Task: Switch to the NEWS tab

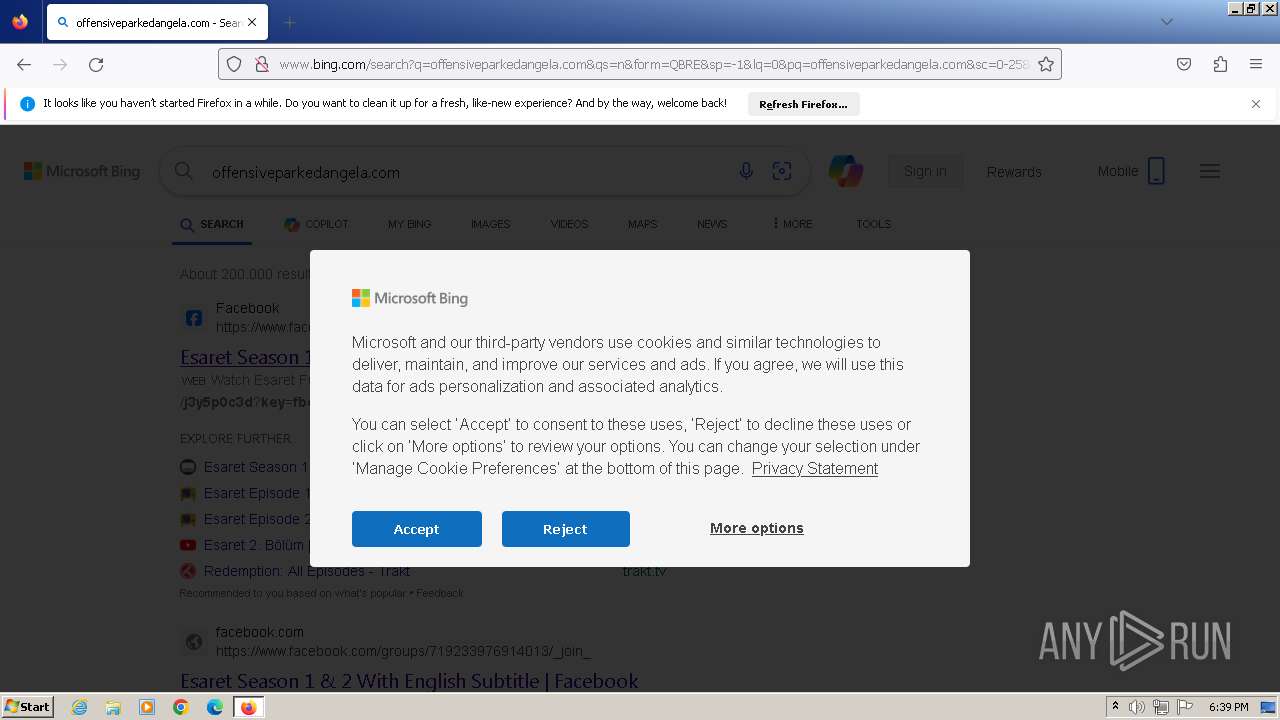Action: [712, 224]
